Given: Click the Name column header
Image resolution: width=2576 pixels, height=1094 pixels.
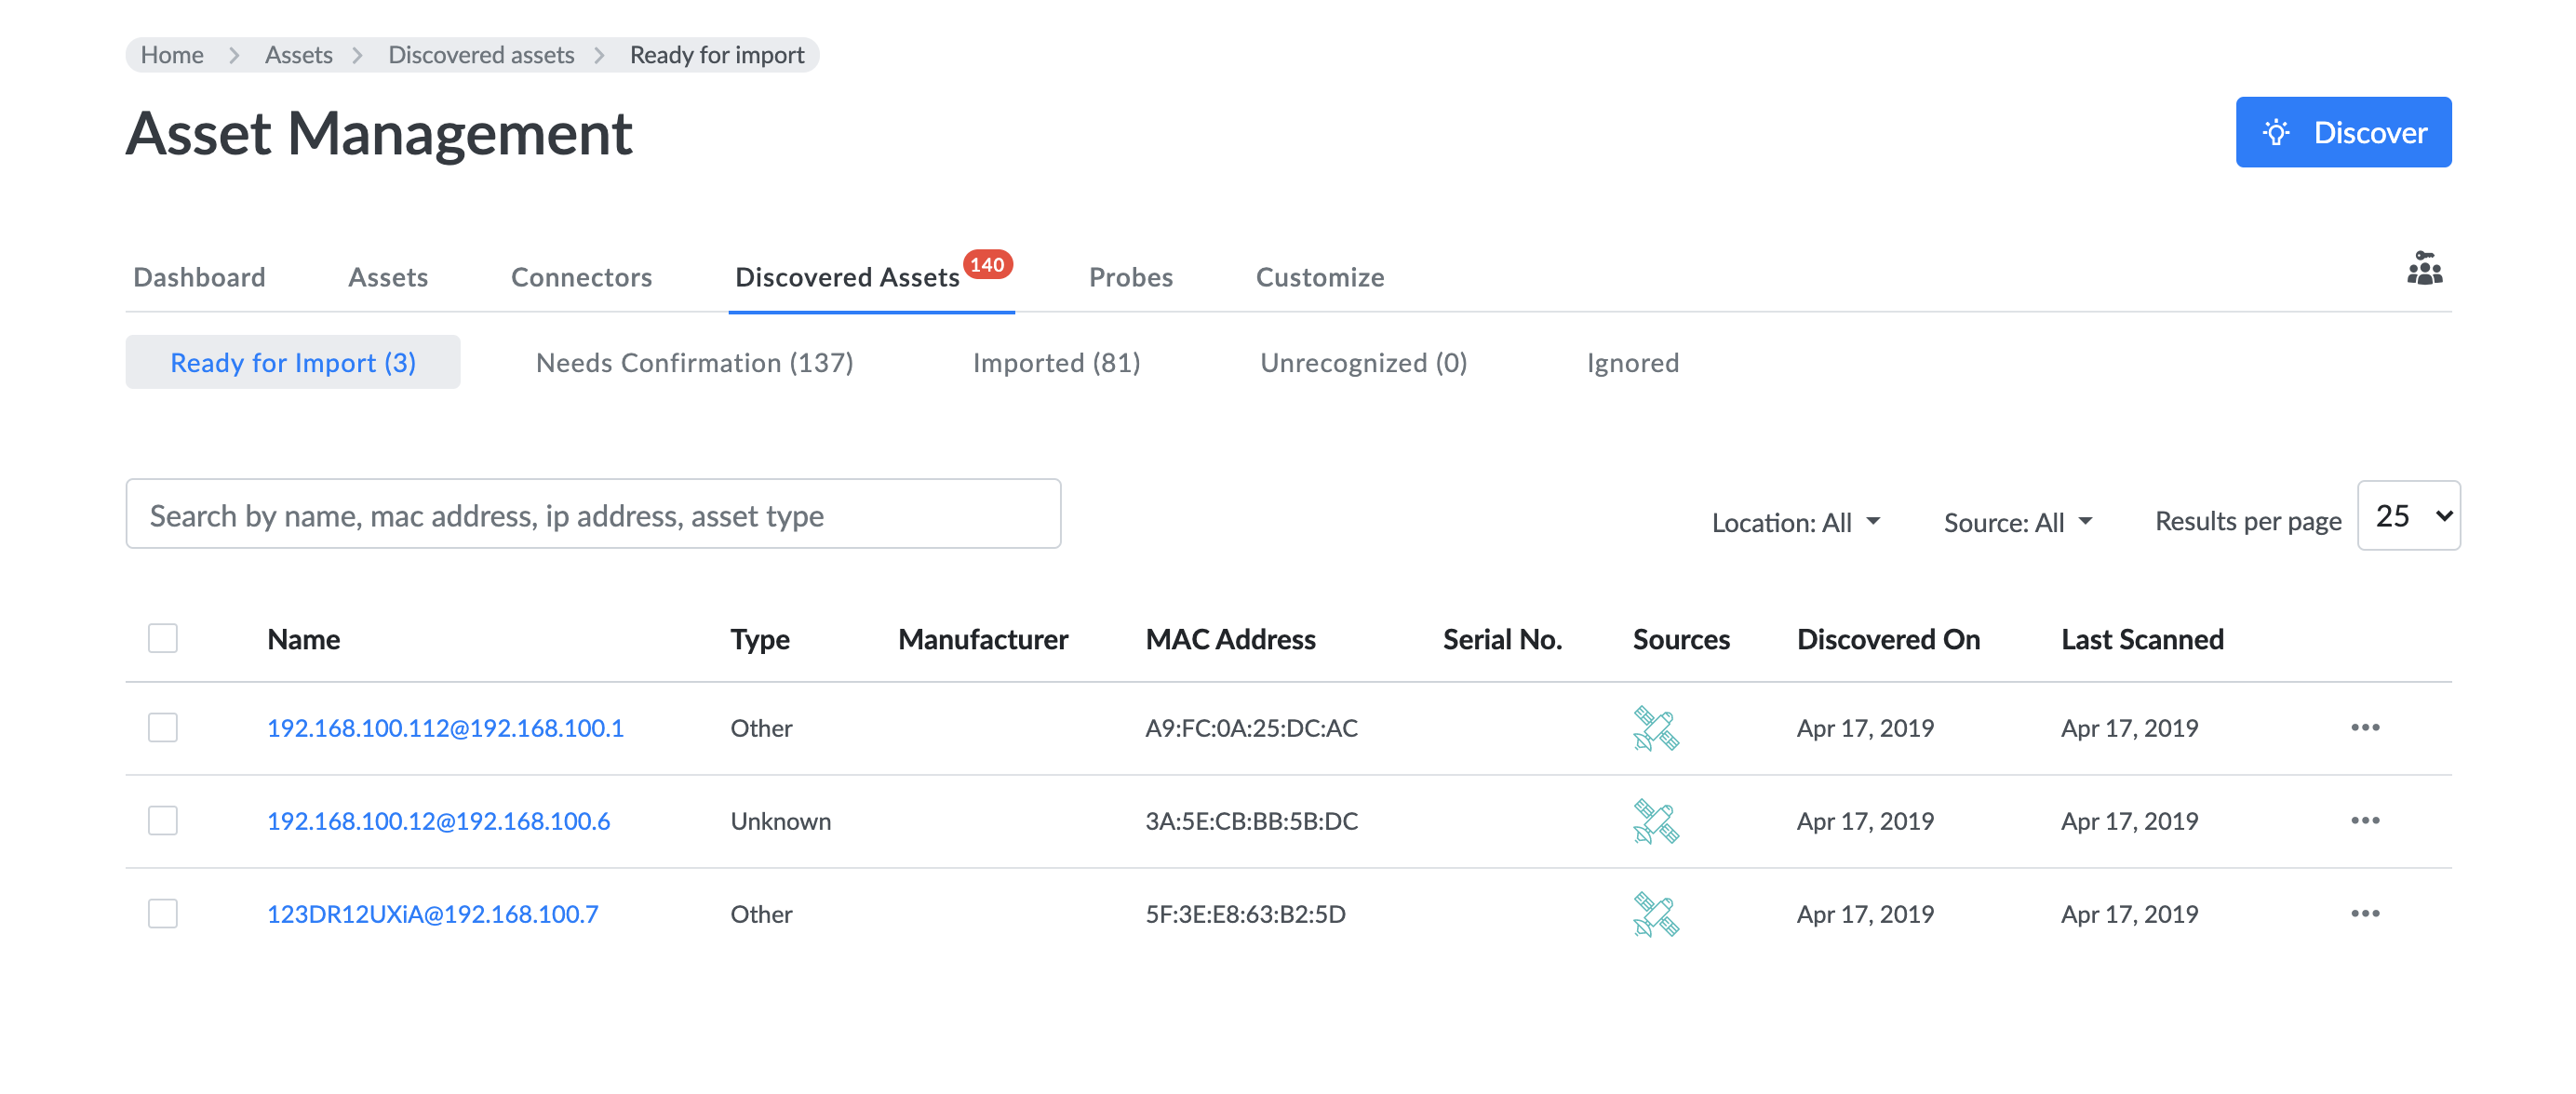Looking at the screenshot, I should pyautogui.click(x=303, y=639).
